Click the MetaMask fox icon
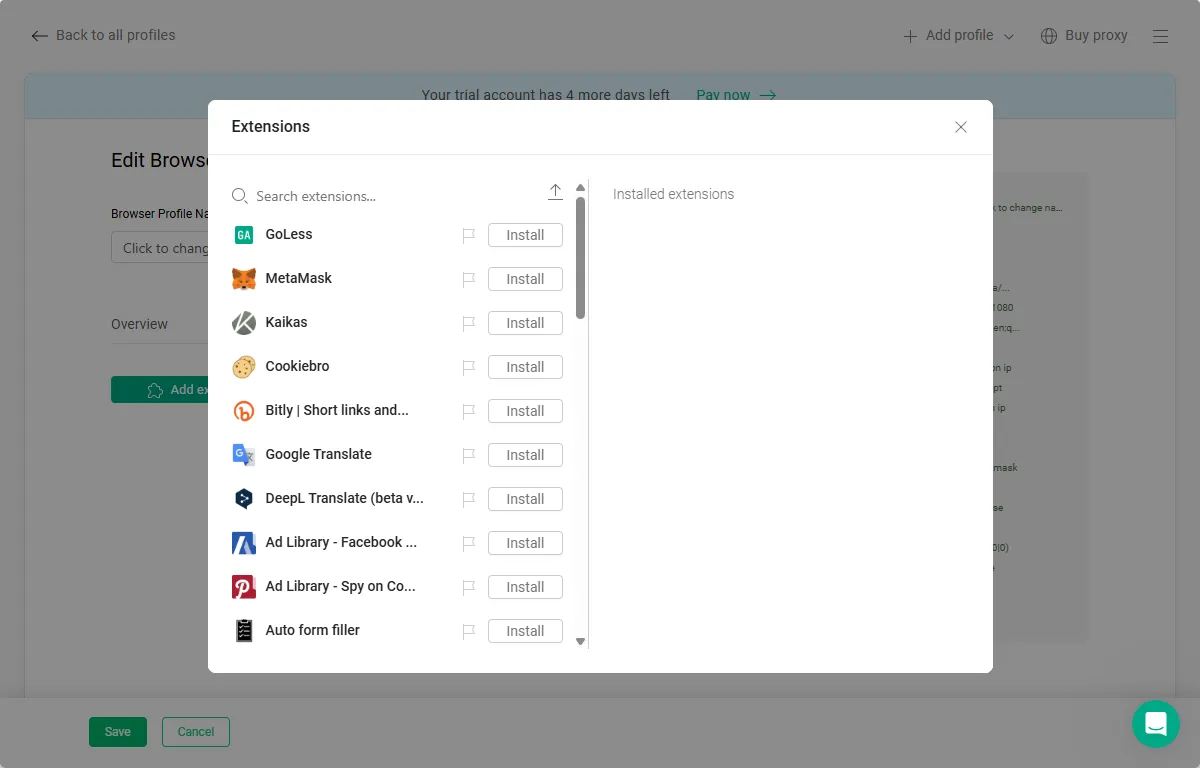 point(244,279)
